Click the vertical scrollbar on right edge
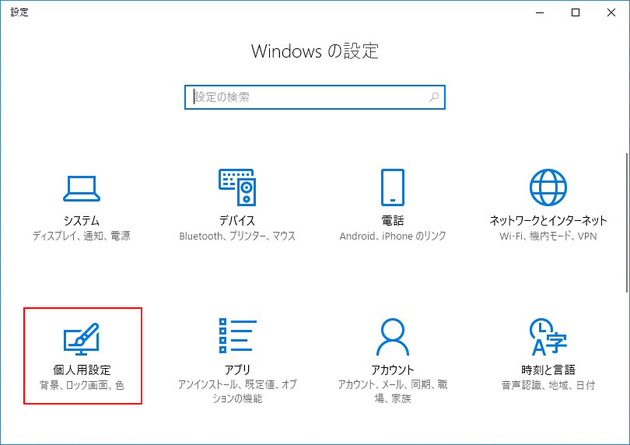Viewport: 630px width, 445px height. tap(627, 222)
